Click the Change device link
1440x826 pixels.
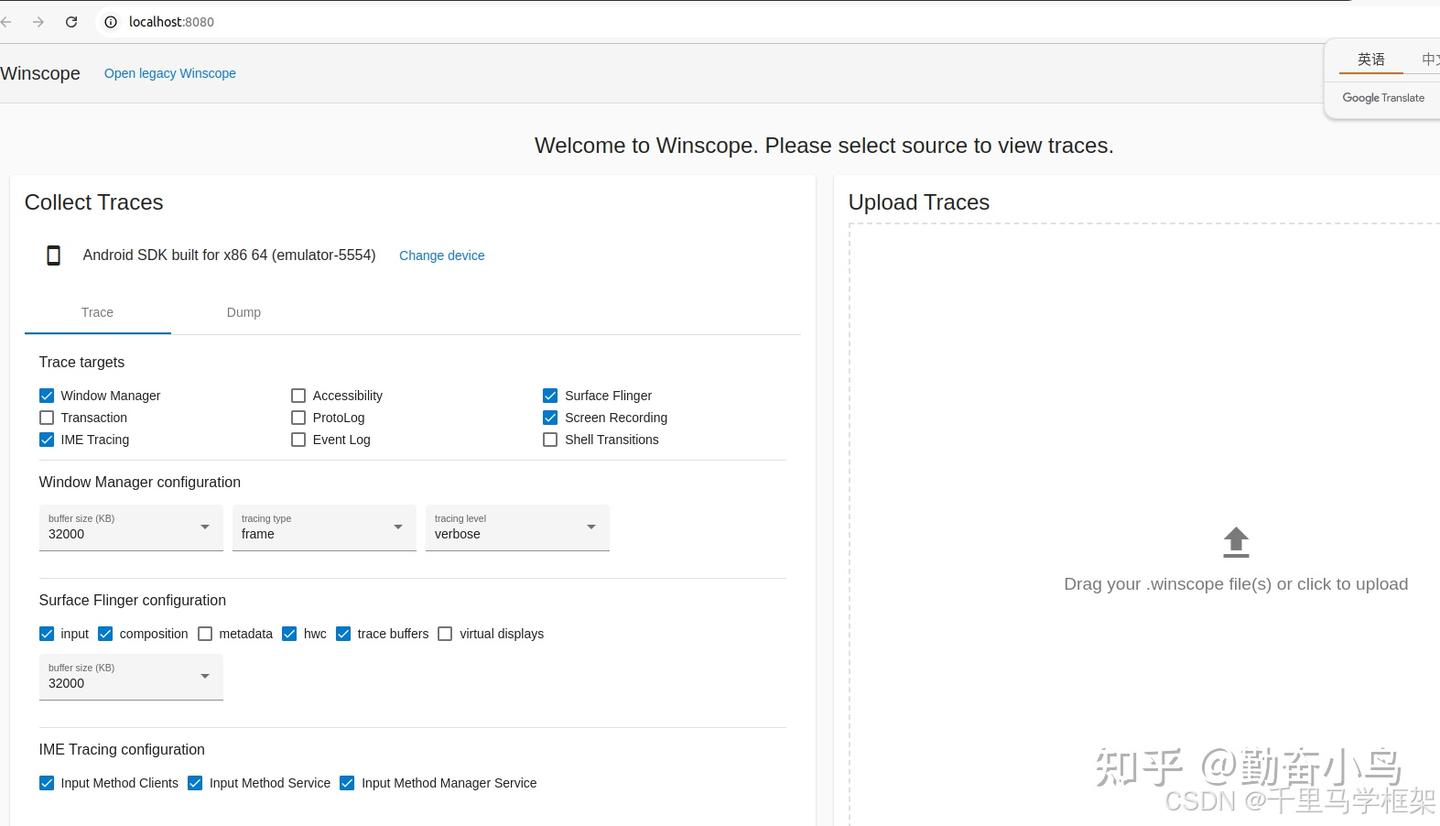(442, 256)
